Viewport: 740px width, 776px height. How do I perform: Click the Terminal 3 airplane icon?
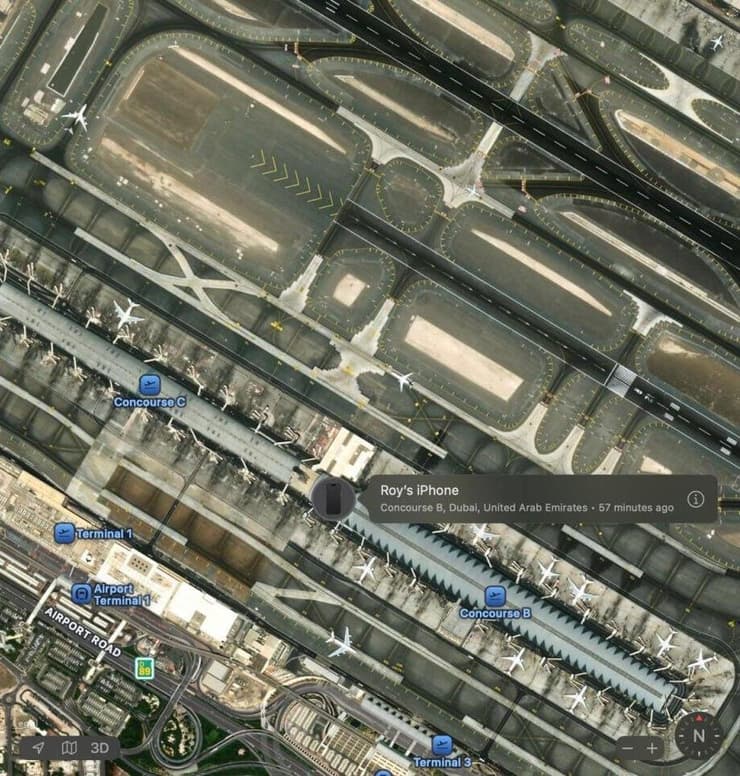(442, 745)
